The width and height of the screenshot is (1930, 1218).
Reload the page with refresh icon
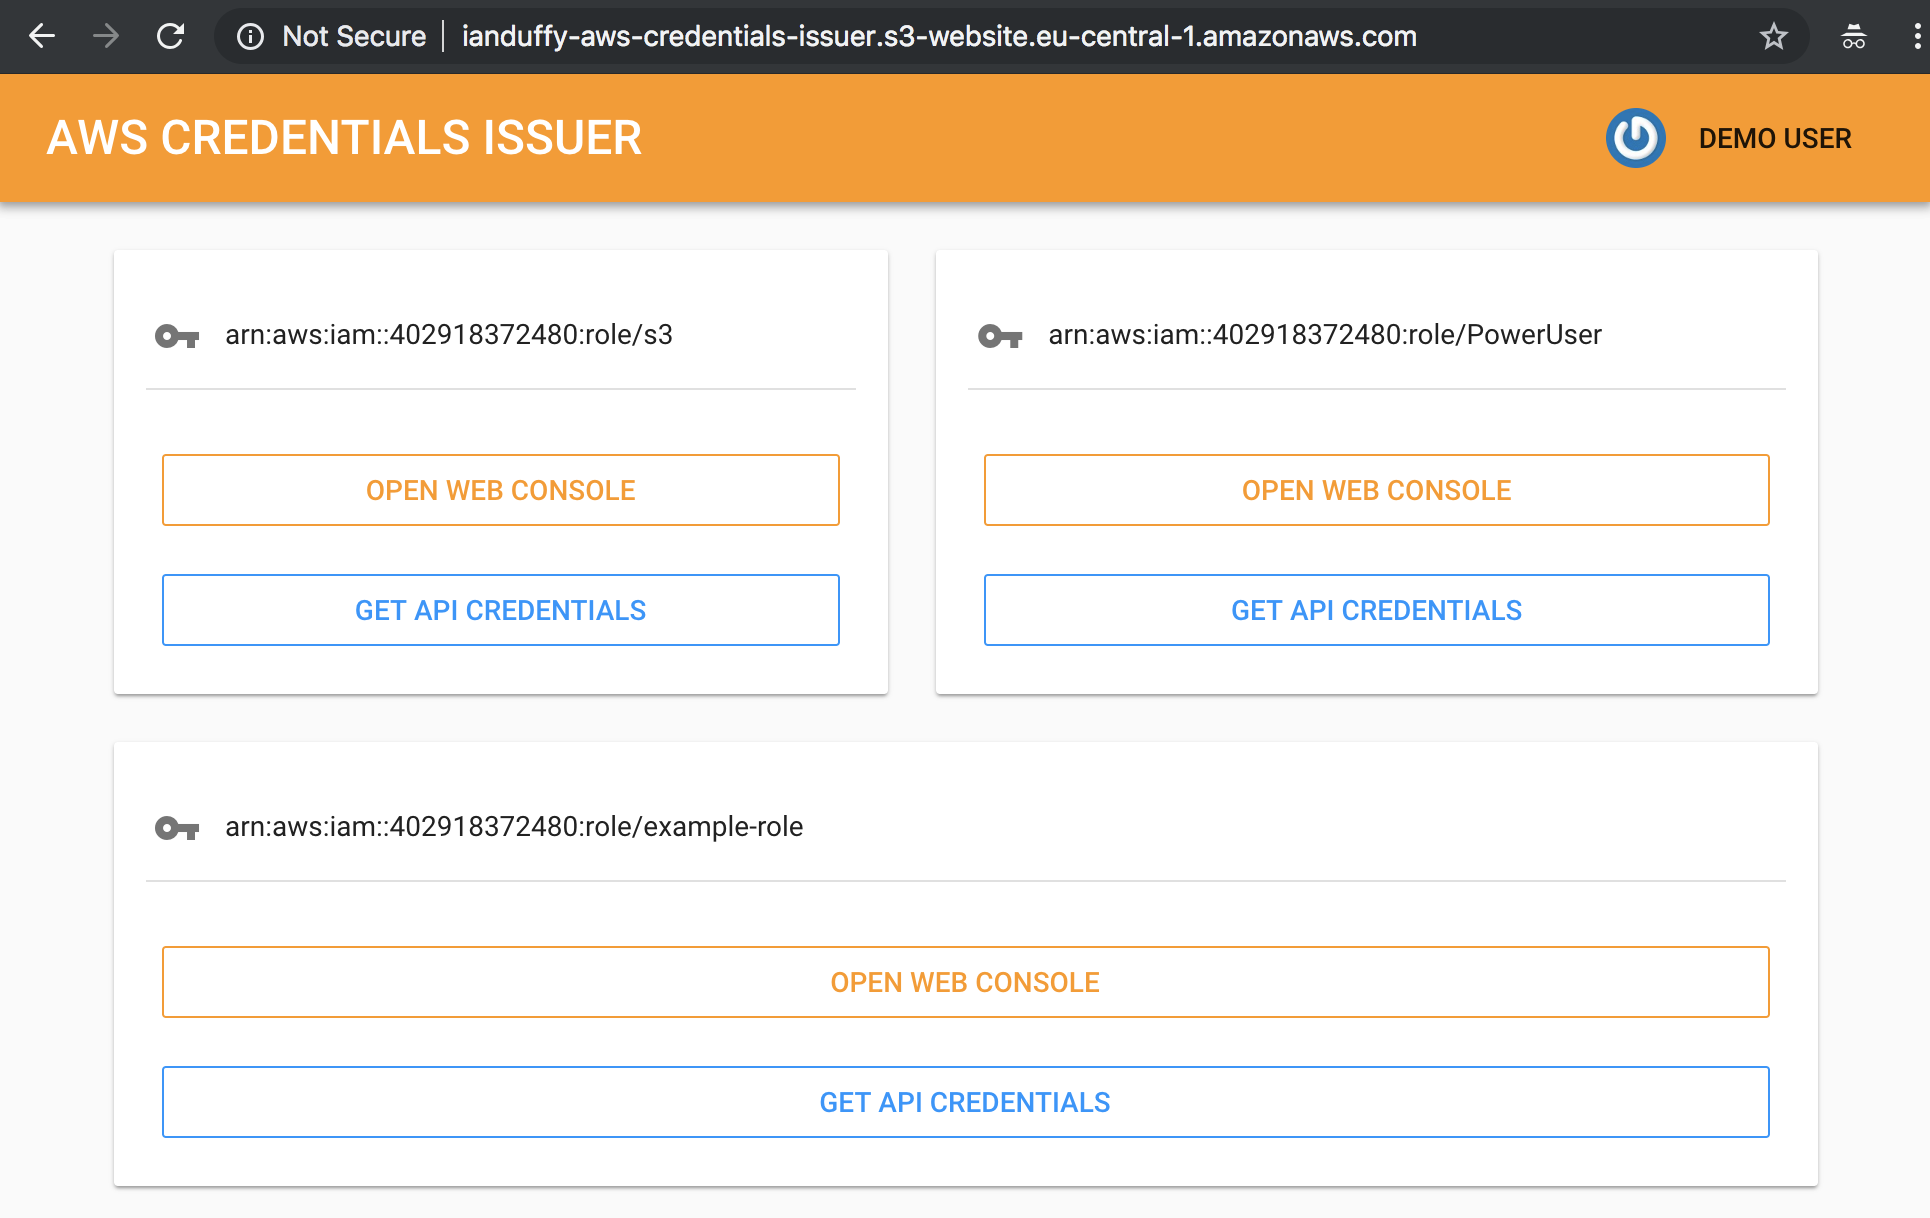click(171, 37)
